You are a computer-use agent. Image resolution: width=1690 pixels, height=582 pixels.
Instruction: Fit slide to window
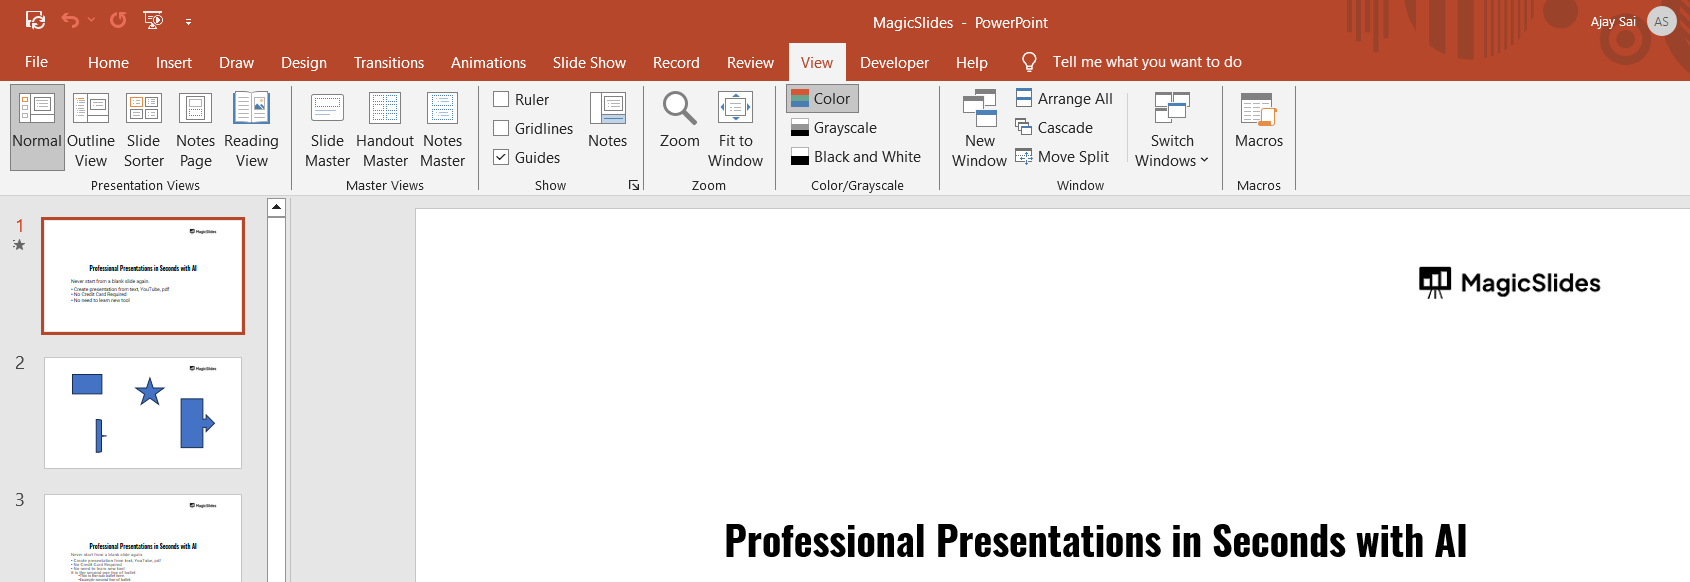point(735,129)
